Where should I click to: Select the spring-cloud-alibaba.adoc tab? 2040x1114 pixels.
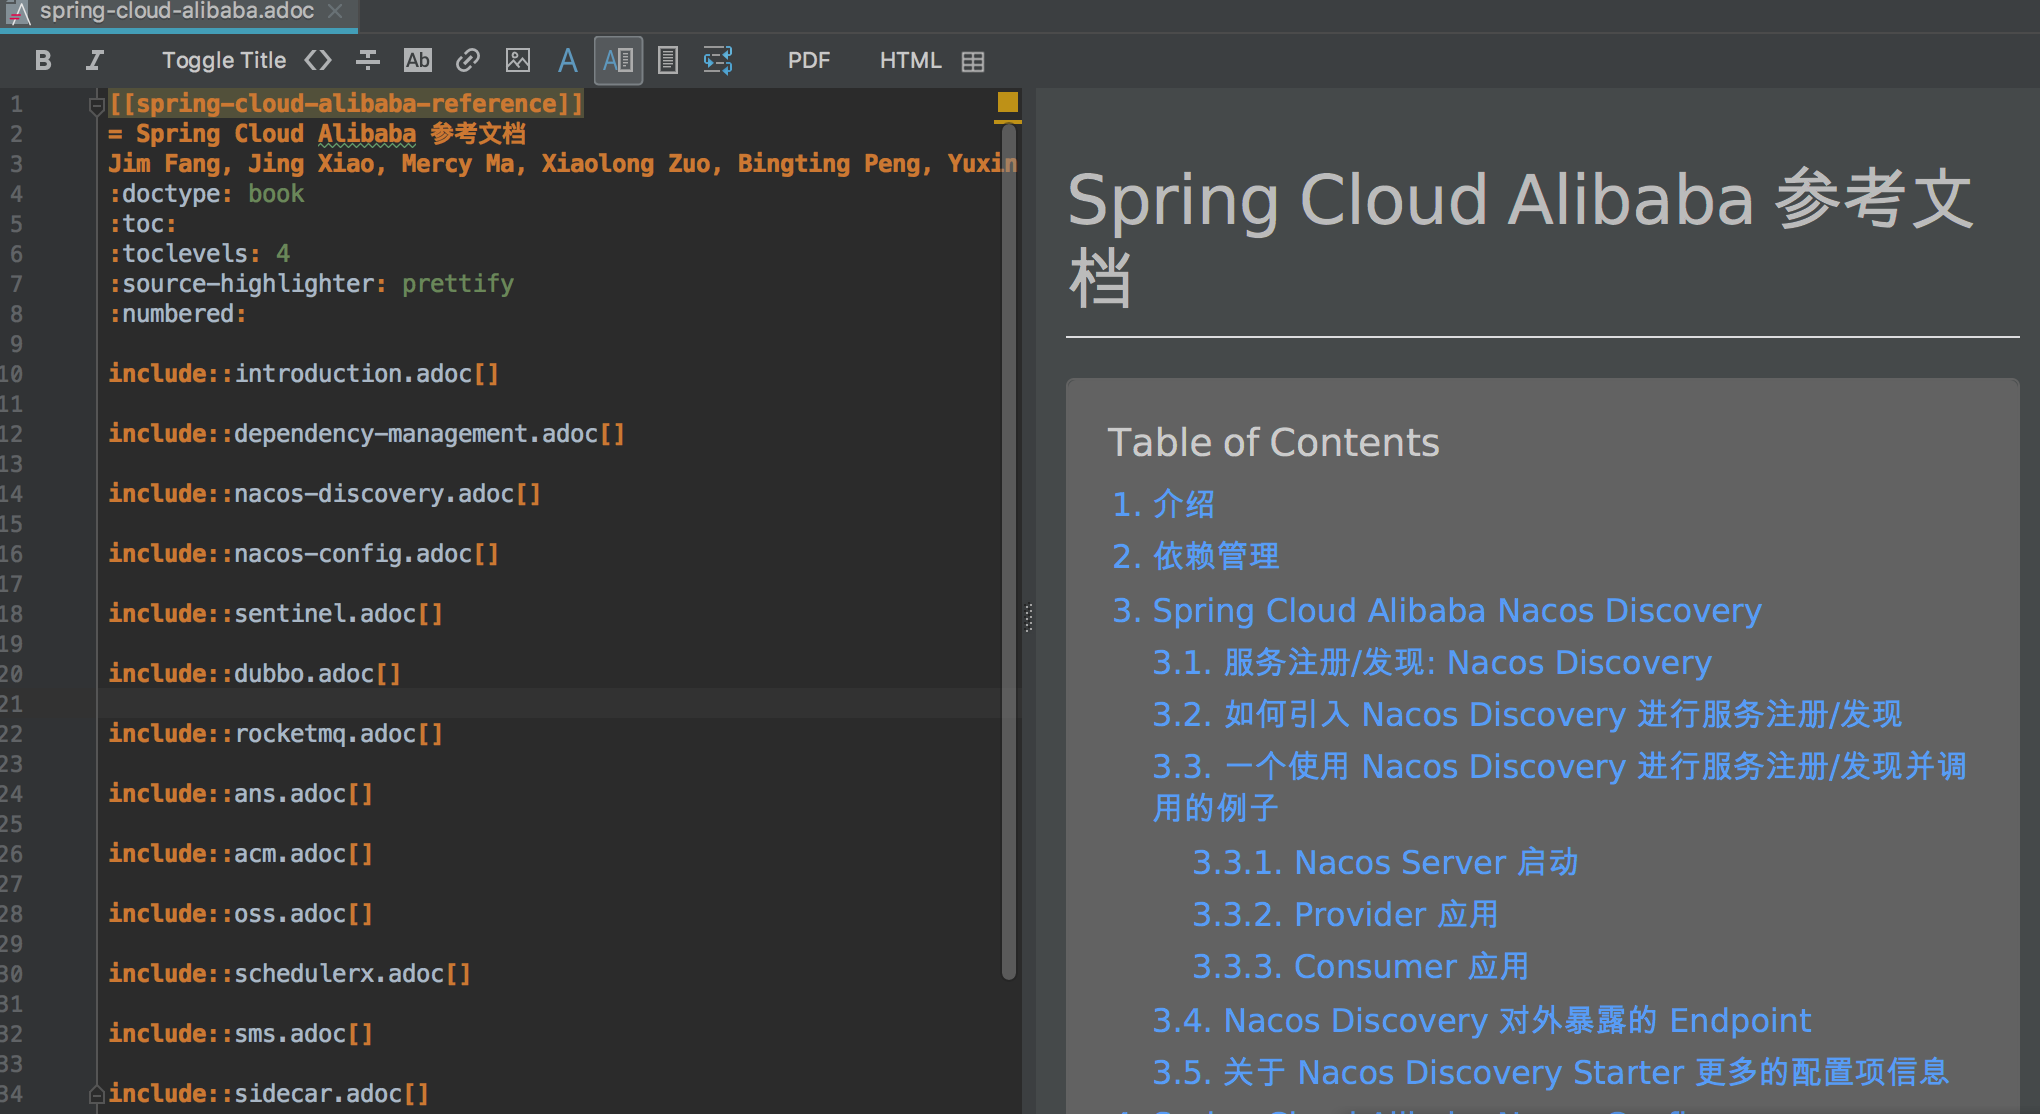click(176, 12)
